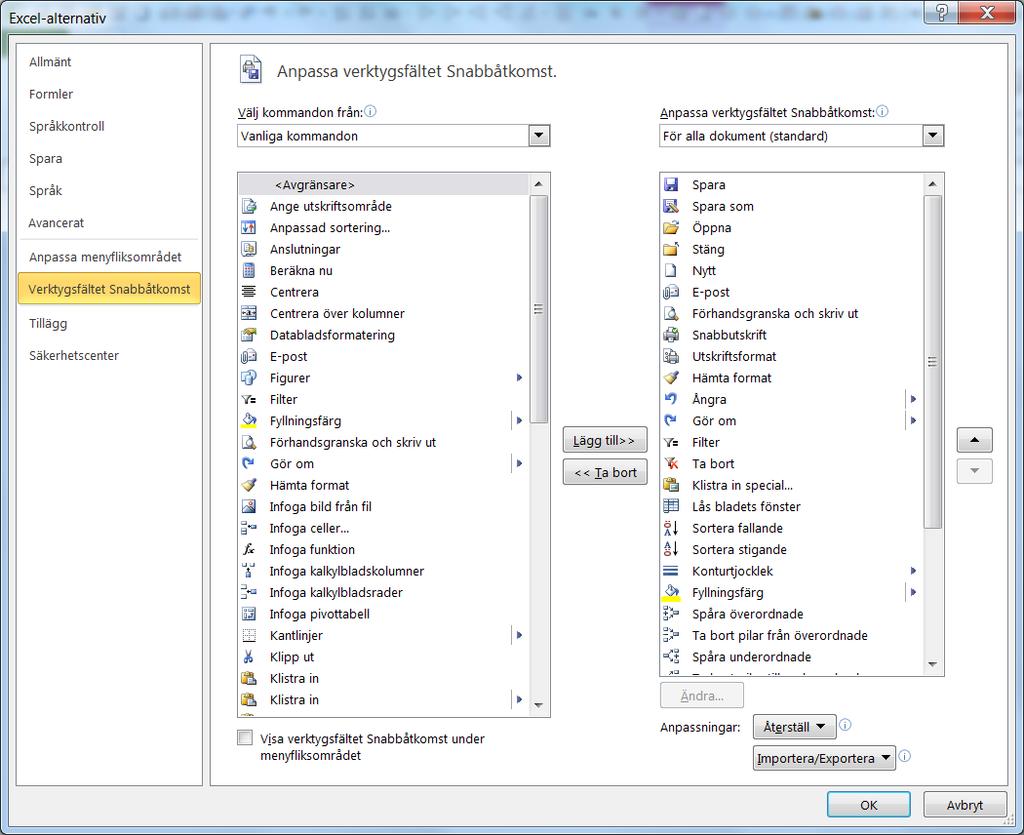Open Anpassa menyfliksområdet category
The width and height of the screenshot is (1024, 835).
pos(105,257)
